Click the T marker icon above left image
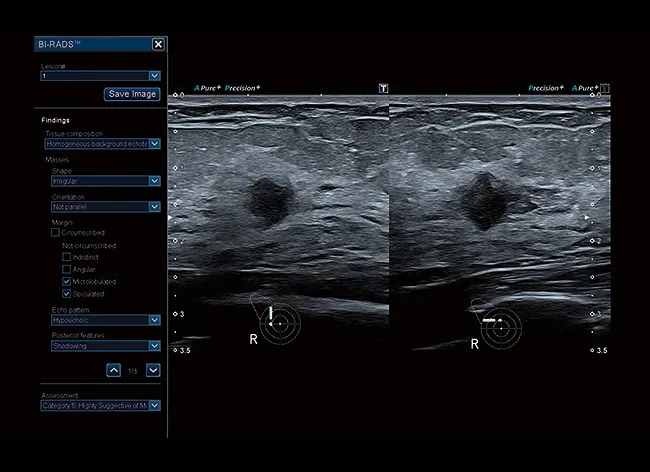 (383, 88)
